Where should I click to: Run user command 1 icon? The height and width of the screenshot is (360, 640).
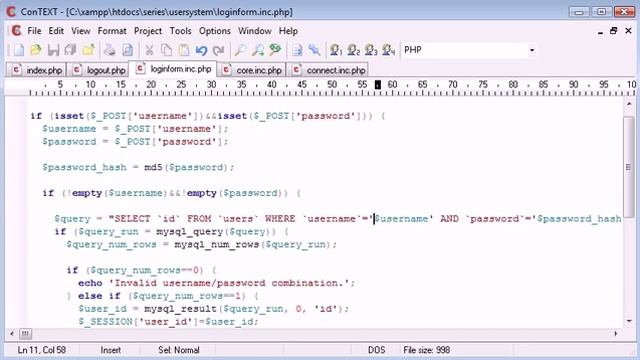(x=336, y=50)
